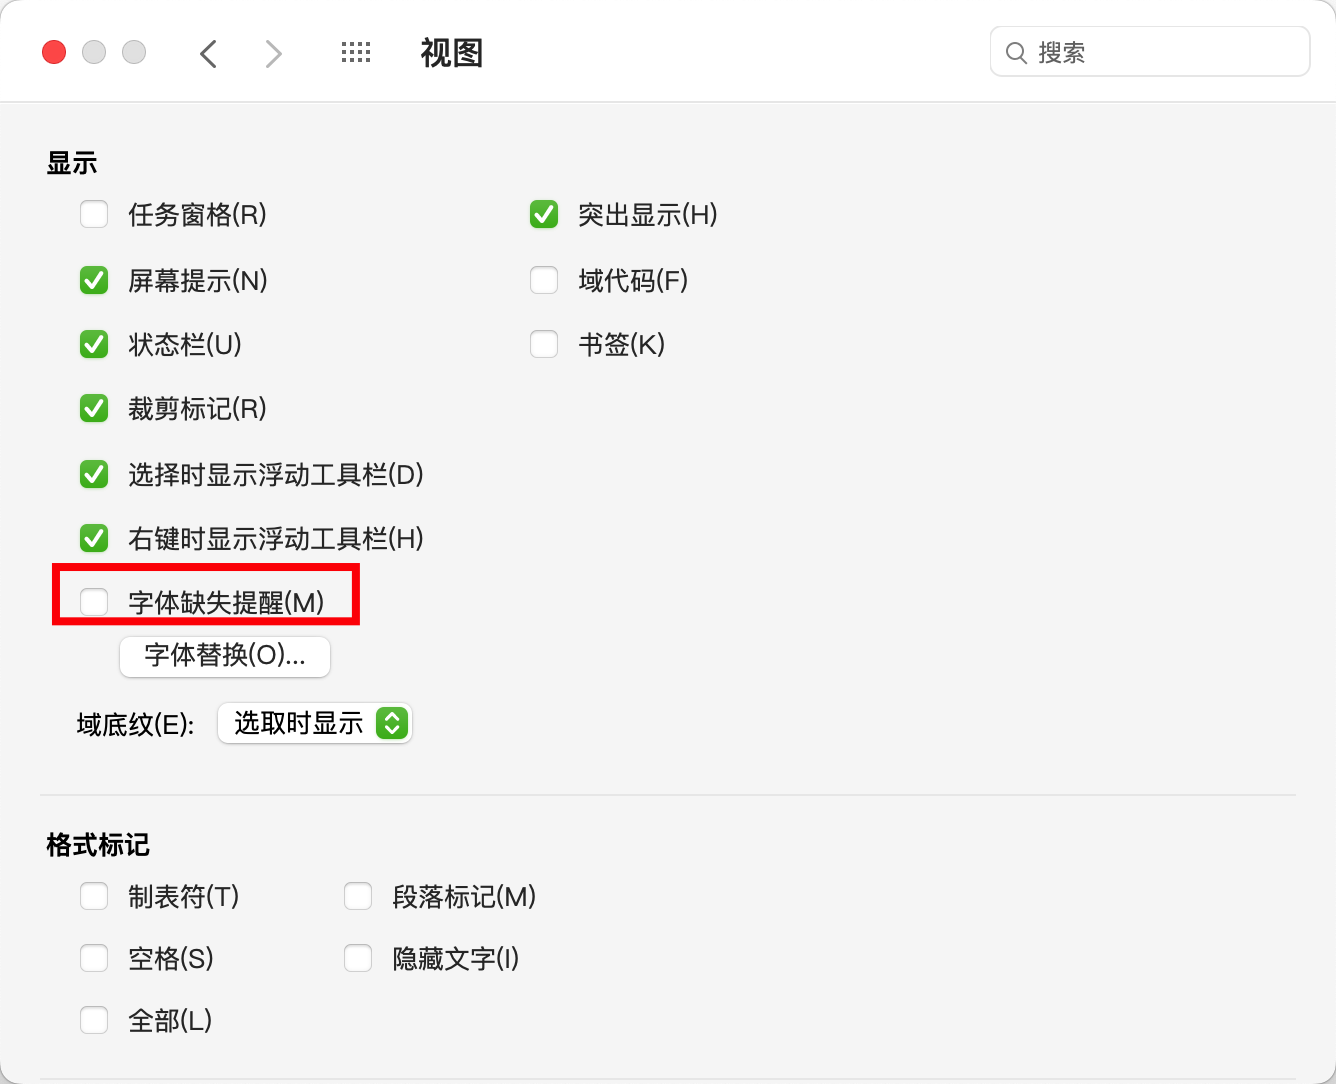
Task: Click the 格式标记 section heading
Action: (x=98, y=845)
